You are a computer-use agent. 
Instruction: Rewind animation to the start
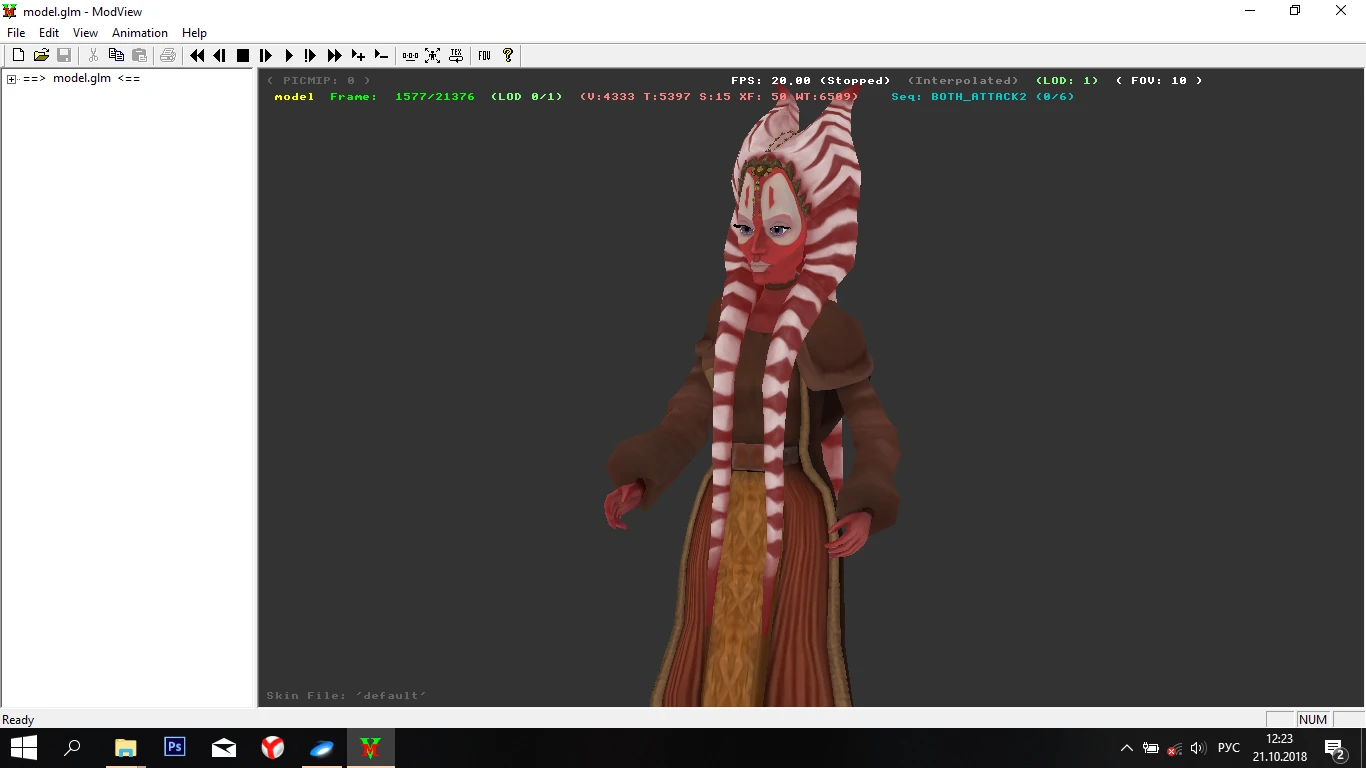click(197, 56)
